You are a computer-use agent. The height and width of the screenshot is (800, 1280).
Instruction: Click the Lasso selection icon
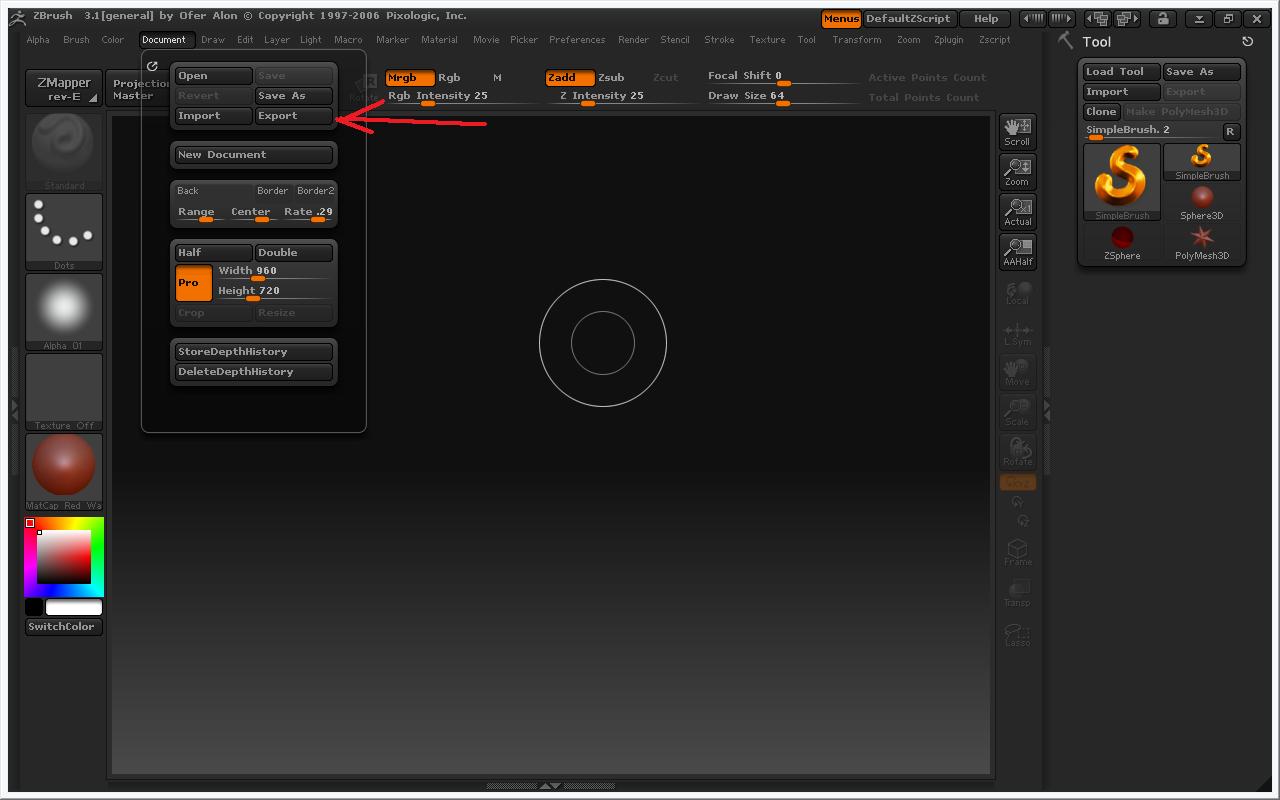(1017, 634)
